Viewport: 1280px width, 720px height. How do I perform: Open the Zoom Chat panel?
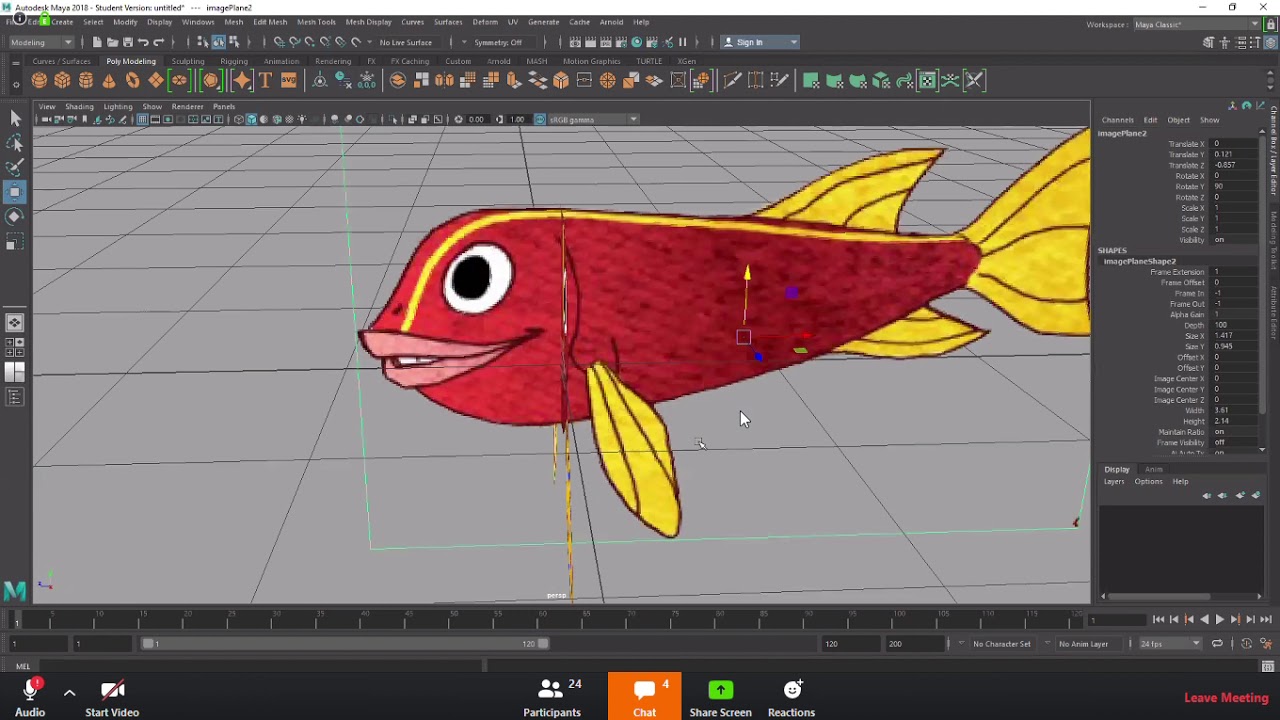coord(644,696)
